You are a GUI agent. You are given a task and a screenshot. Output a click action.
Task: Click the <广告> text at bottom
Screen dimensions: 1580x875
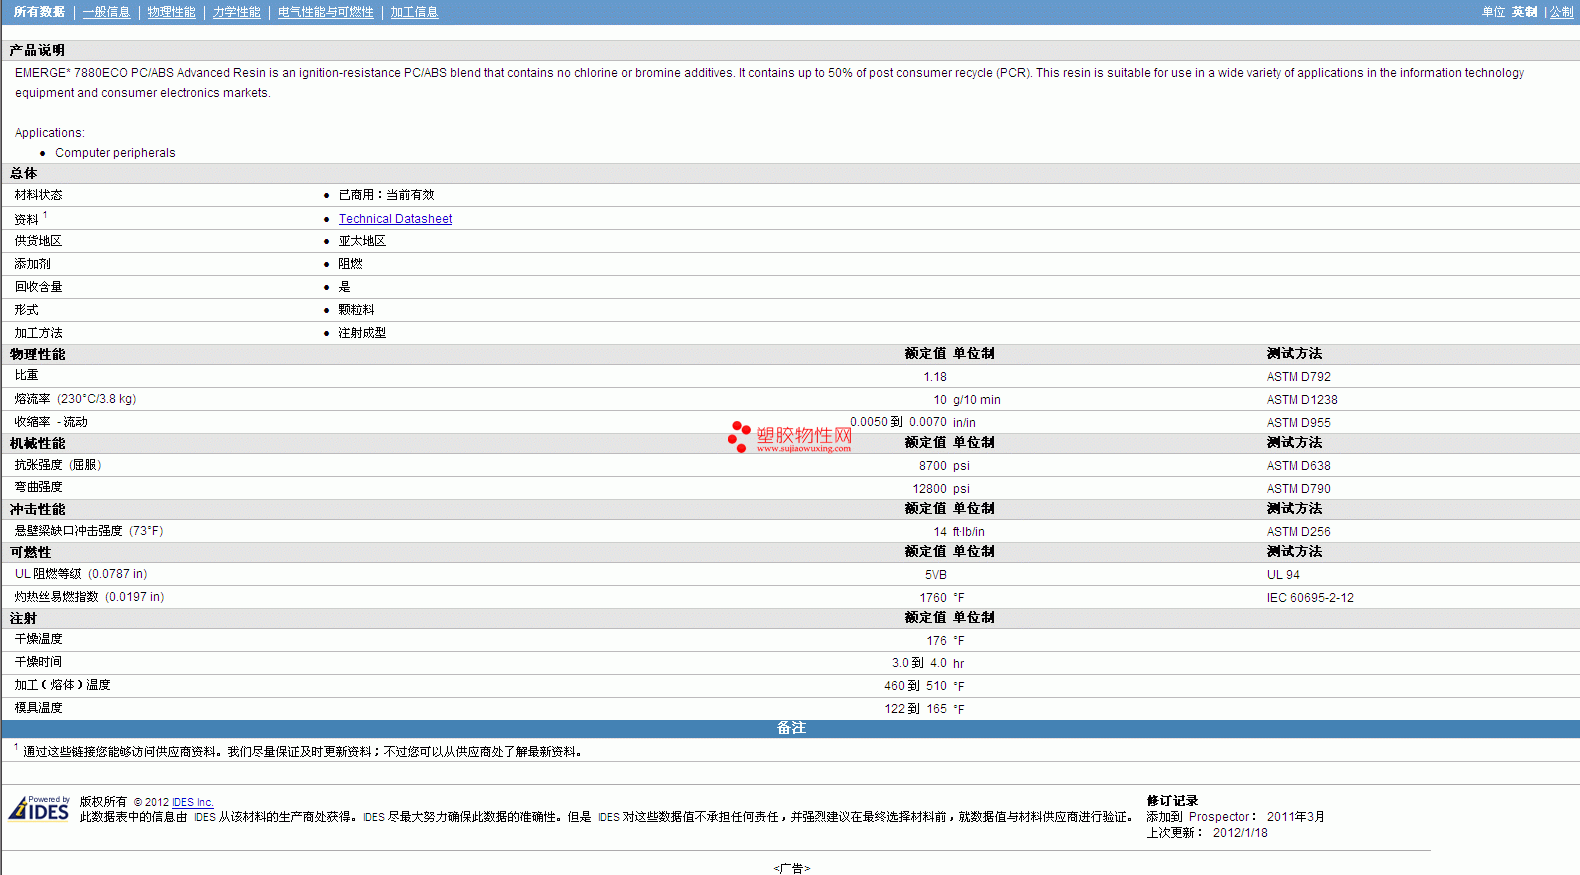(x=791, y=868)
